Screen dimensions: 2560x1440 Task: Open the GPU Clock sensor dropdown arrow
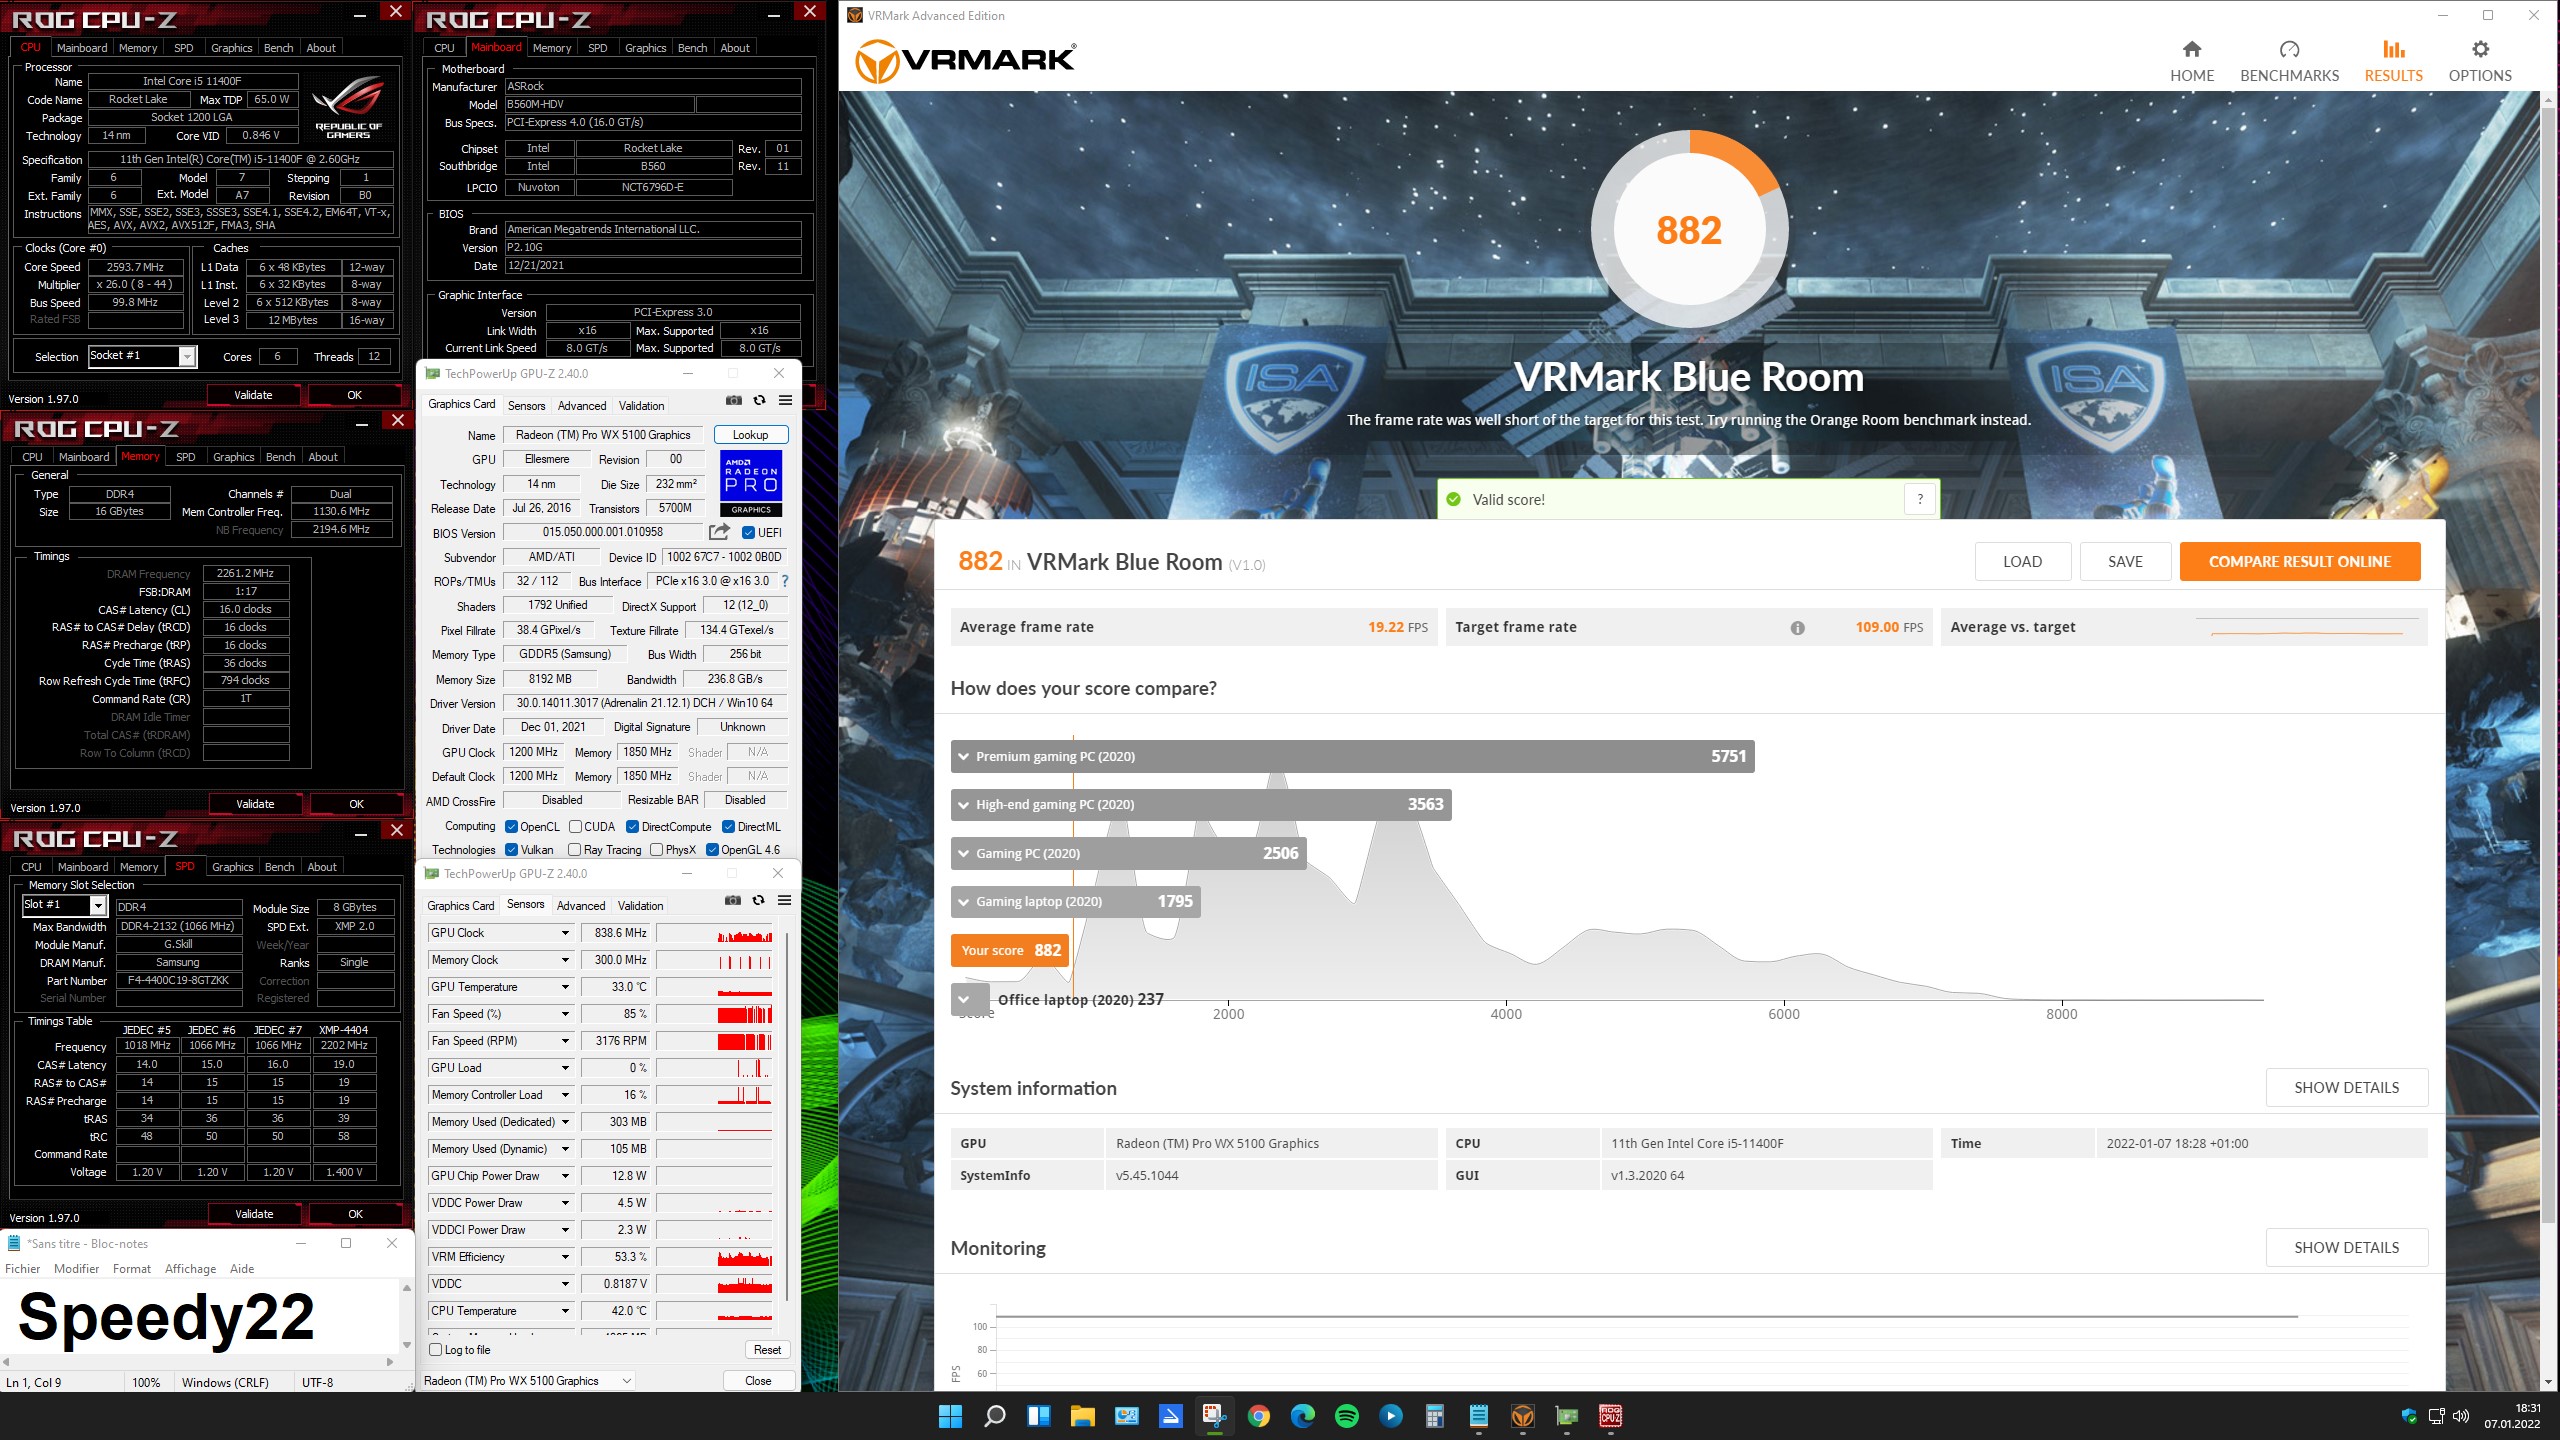(x=565, y=933)
